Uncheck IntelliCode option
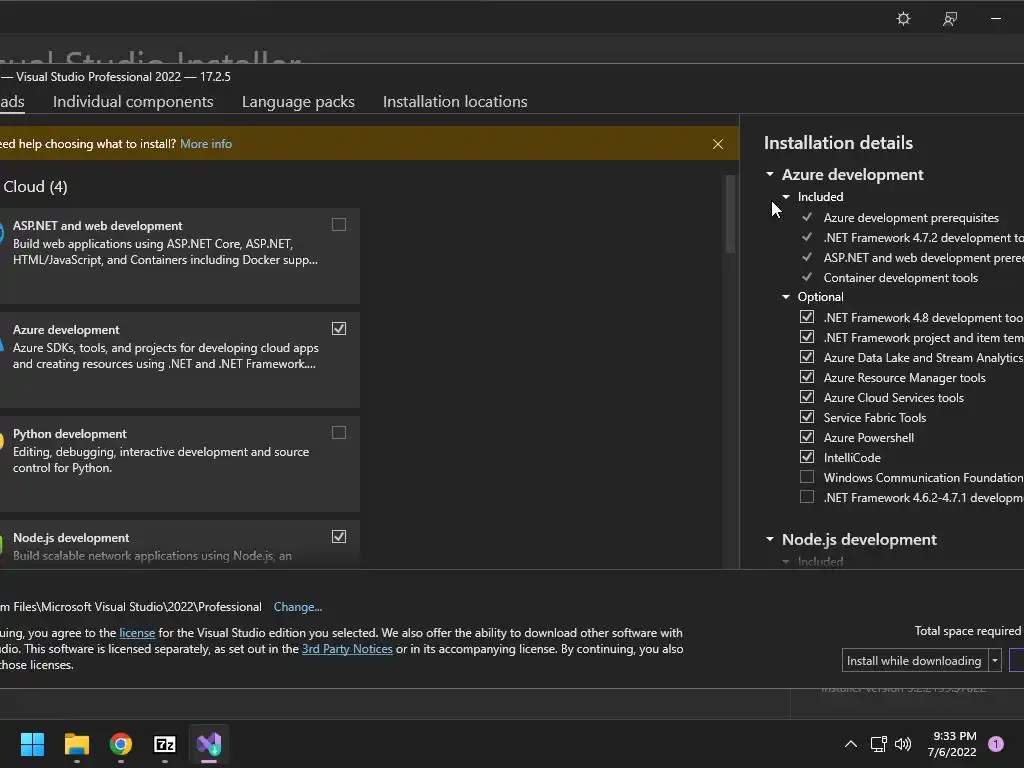This screenshot has width=1024, height=768. (807, 456)
